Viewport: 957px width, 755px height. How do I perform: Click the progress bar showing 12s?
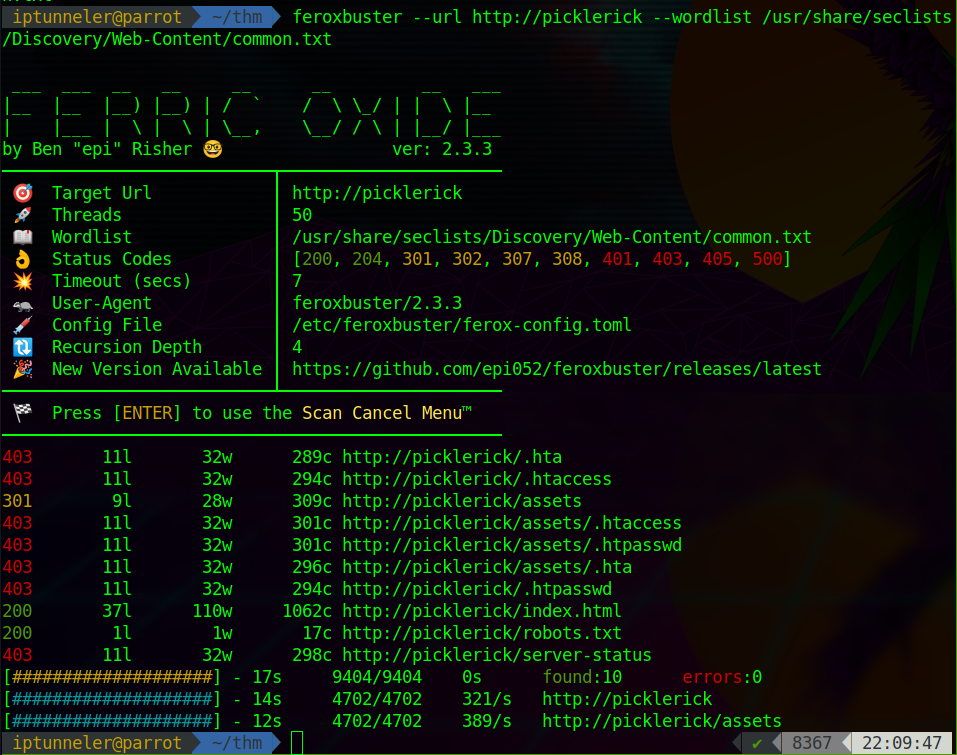point(112,721)
